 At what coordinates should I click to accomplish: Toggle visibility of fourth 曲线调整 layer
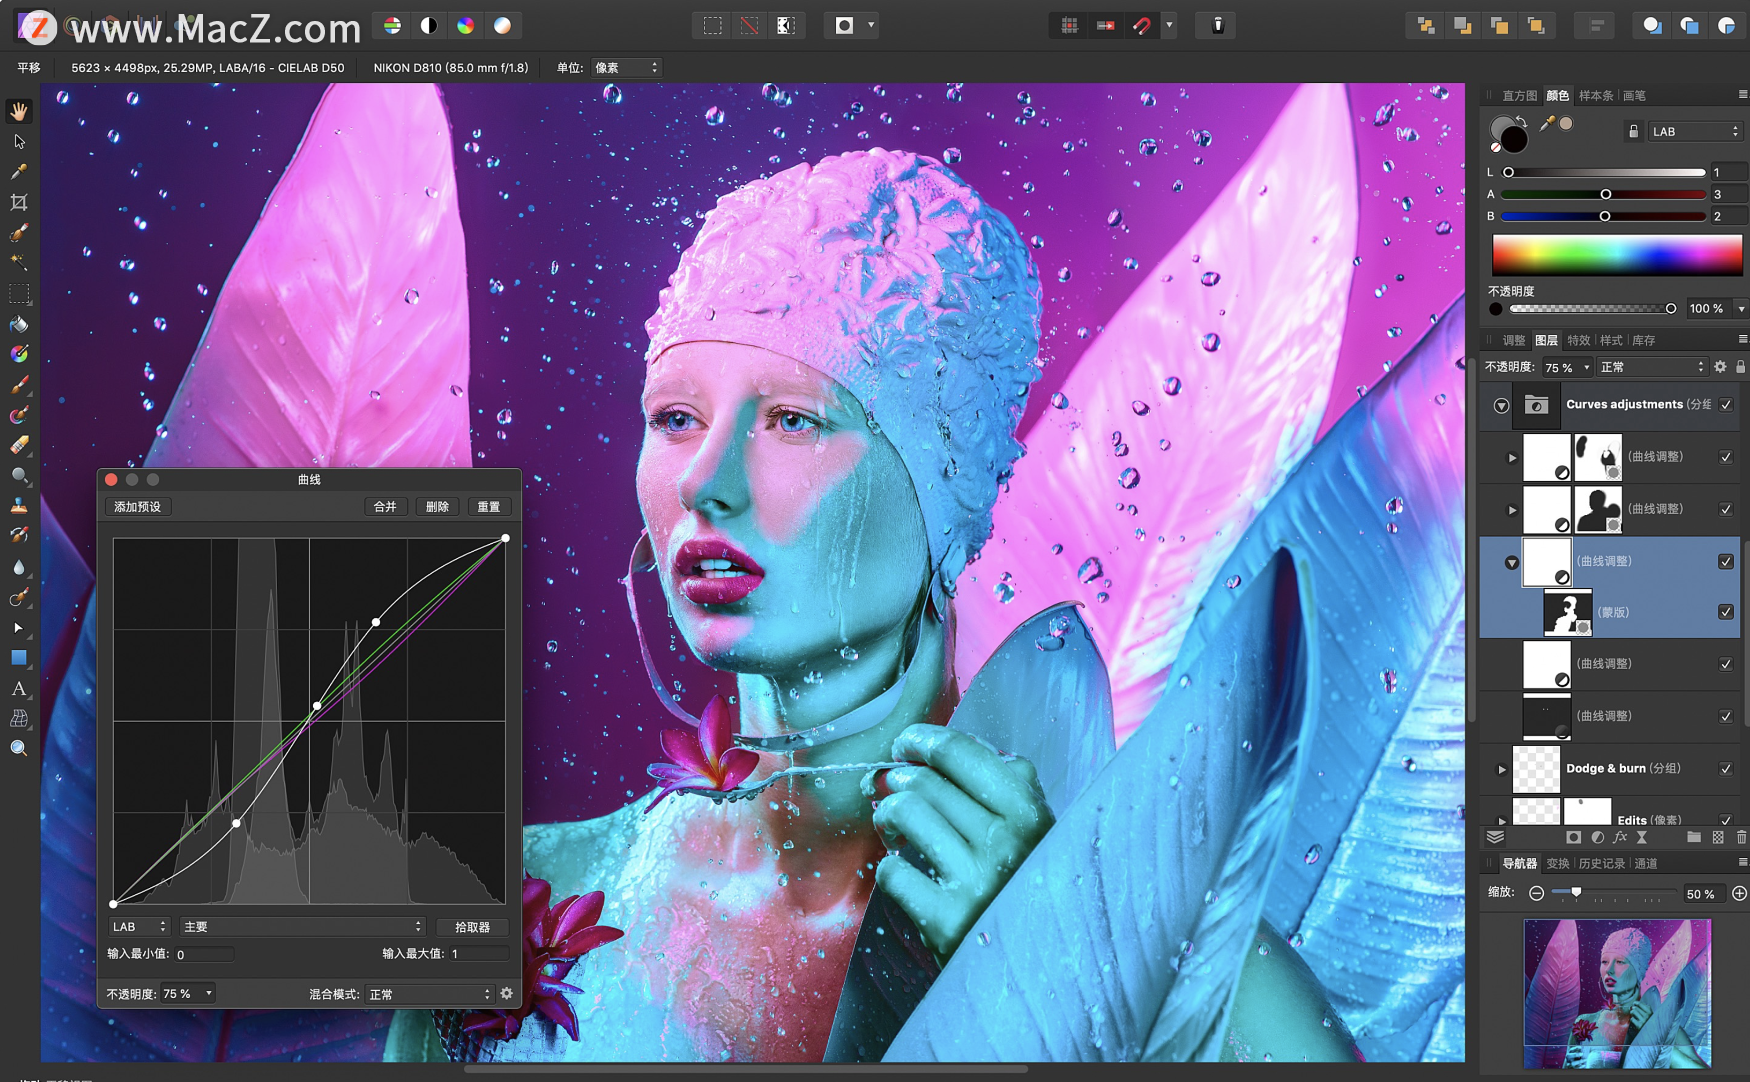pyautogui.click(x=1726, y=664)
